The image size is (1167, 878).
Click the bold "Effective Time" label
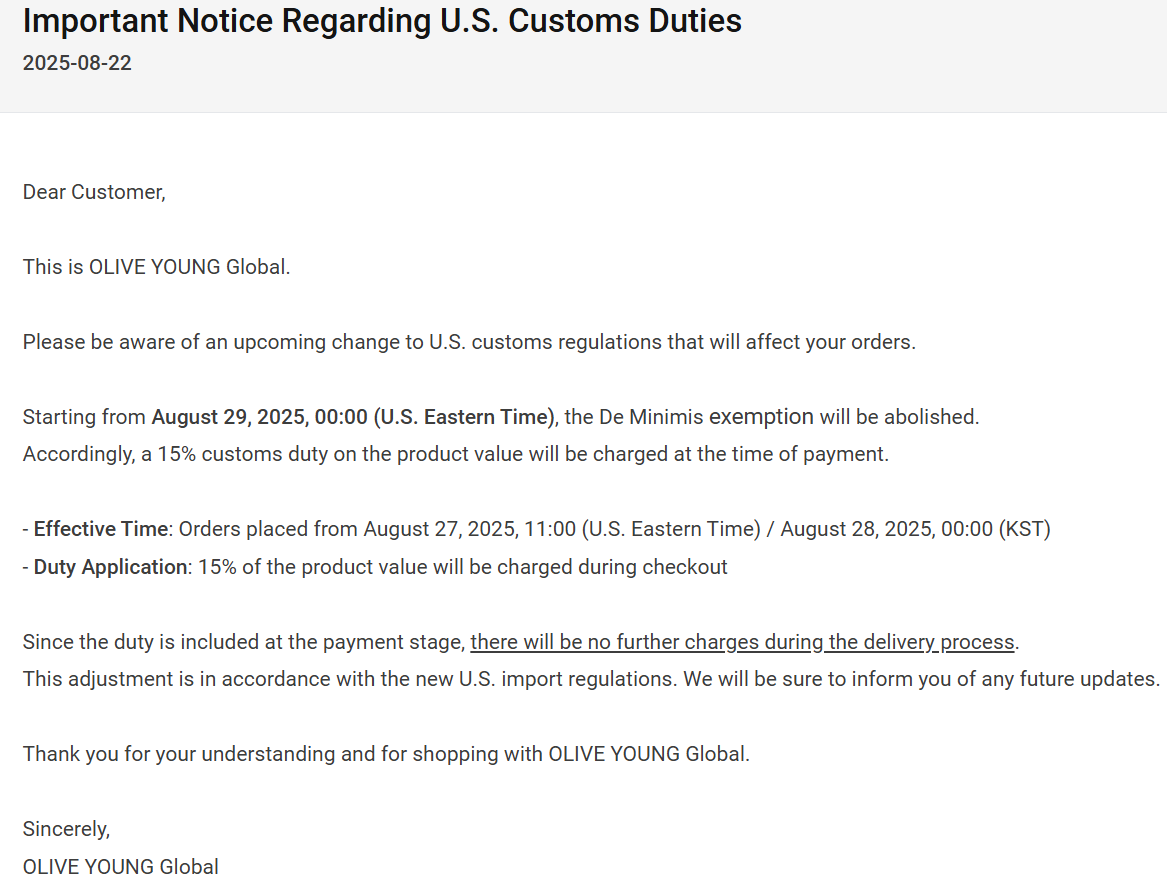click(100, 529)
